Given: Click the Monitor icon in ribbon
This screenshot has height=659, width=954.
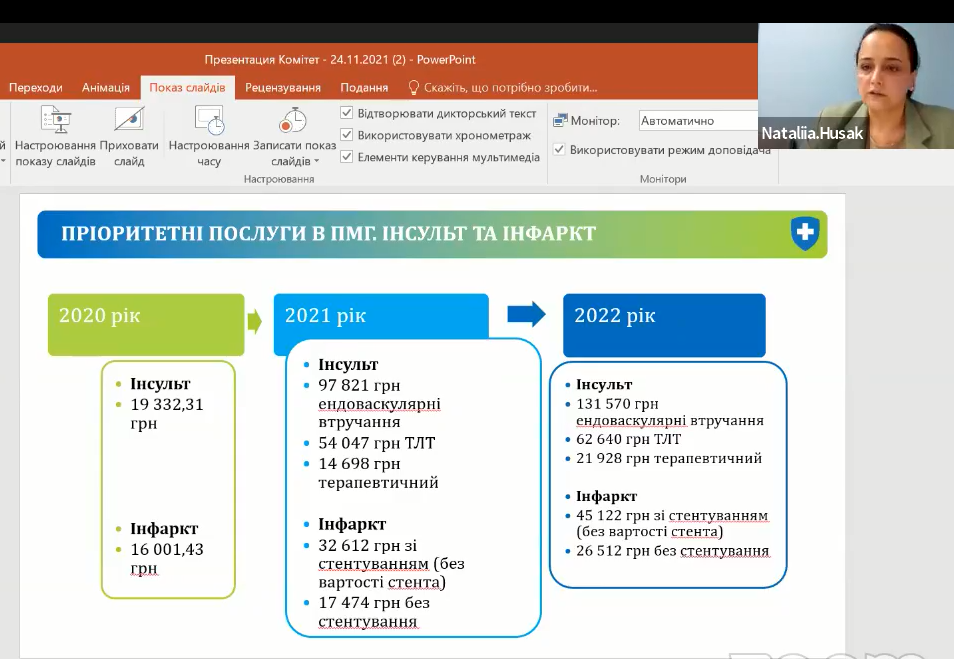Looking at the screenshot, I should click(x=561, y=121).
